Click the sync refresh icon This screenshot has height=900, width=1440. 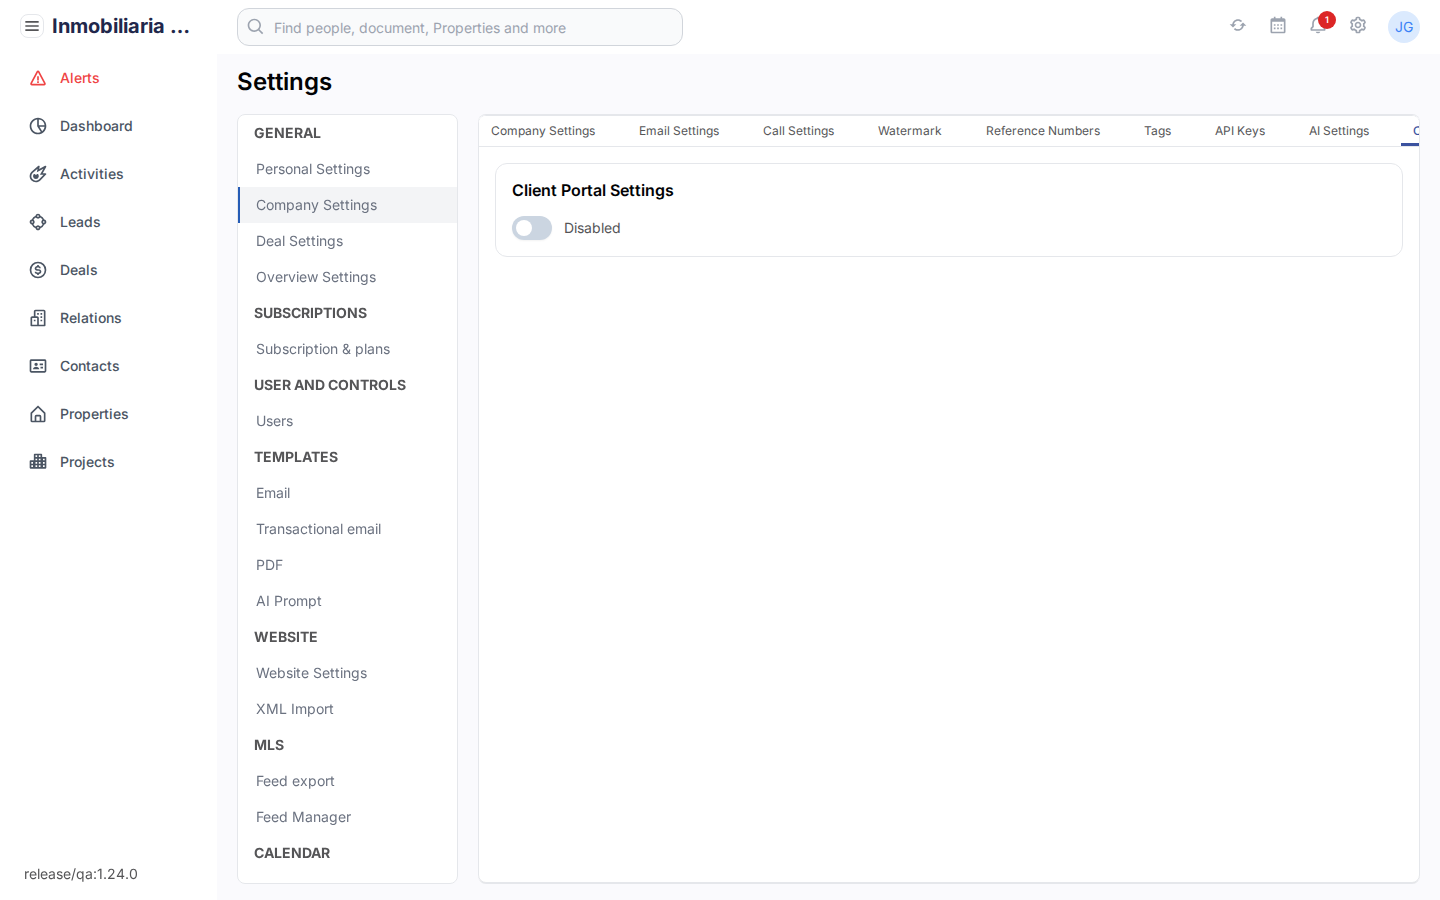point(1238,26)
